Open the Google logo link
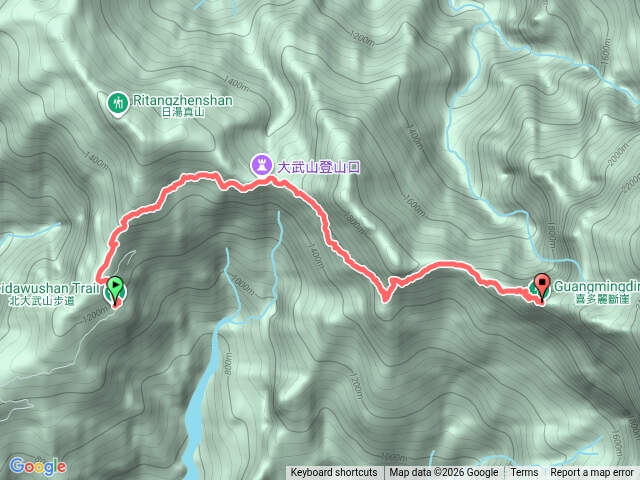Screen dimensions: 640x480 tap(38, 466)
